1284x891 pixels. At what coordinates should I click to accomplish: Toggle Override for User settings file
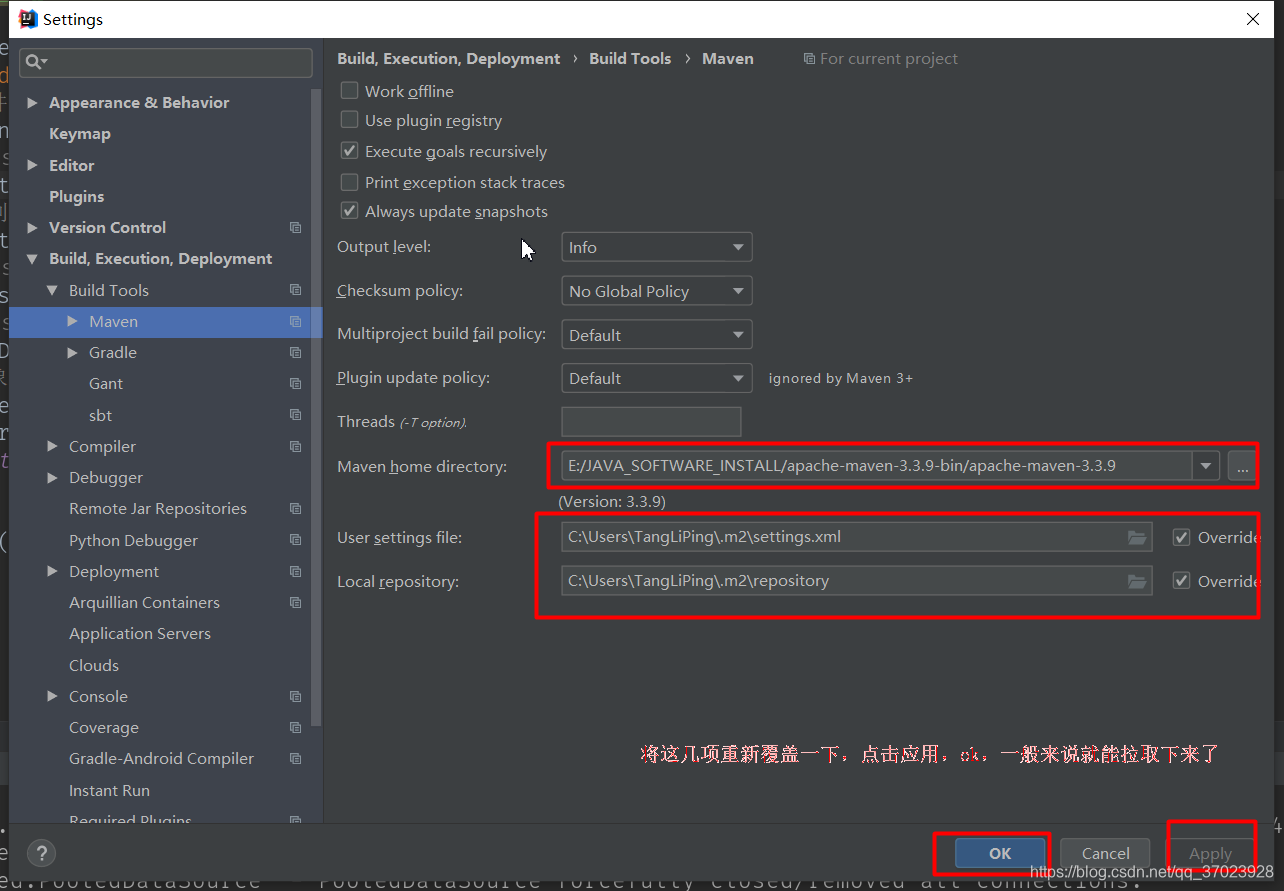pyautogui.click(x=1181, y=537)
